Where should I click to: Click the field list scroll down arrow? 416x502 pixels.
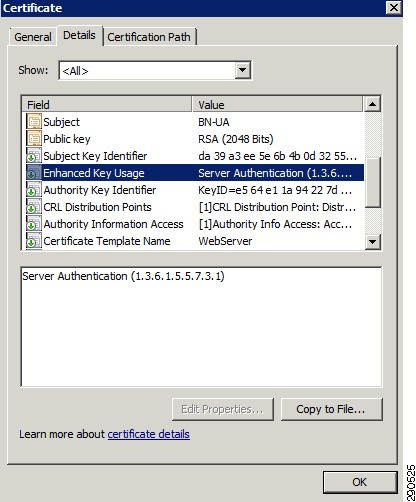pos(372,241)
